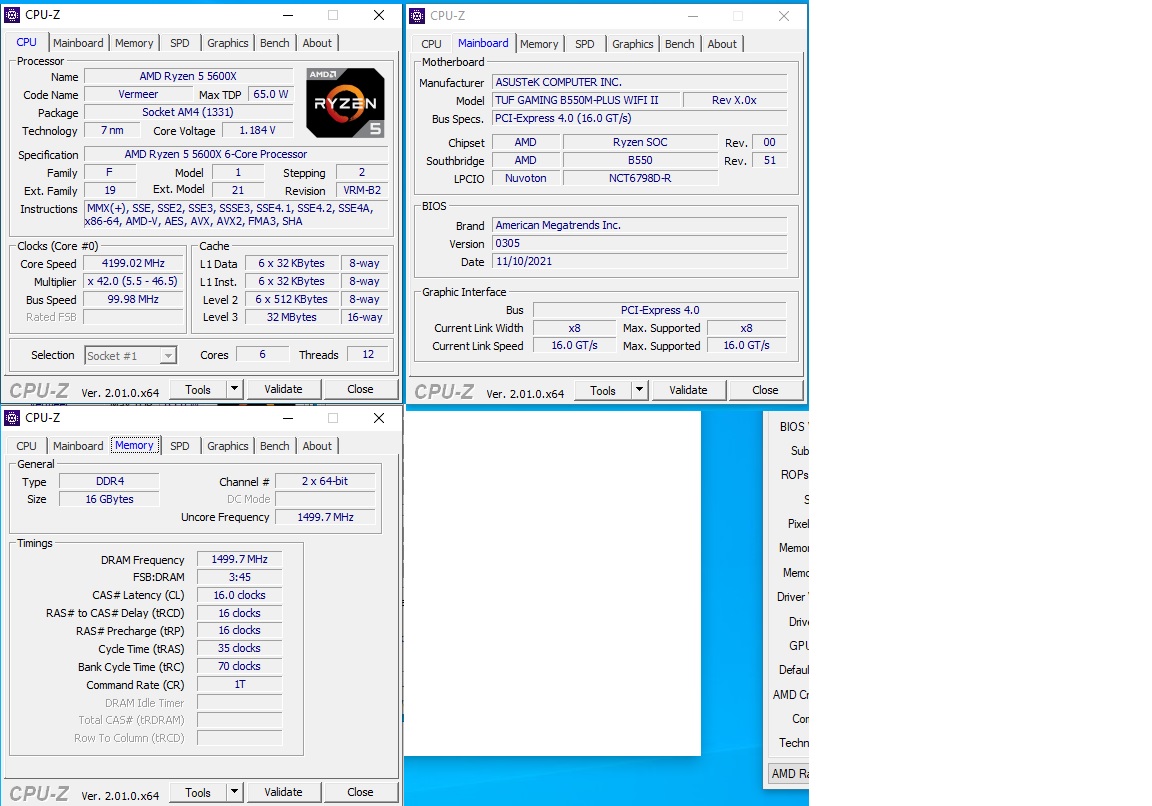Click the Tools button in the Mainboard window

click(602, 391)
